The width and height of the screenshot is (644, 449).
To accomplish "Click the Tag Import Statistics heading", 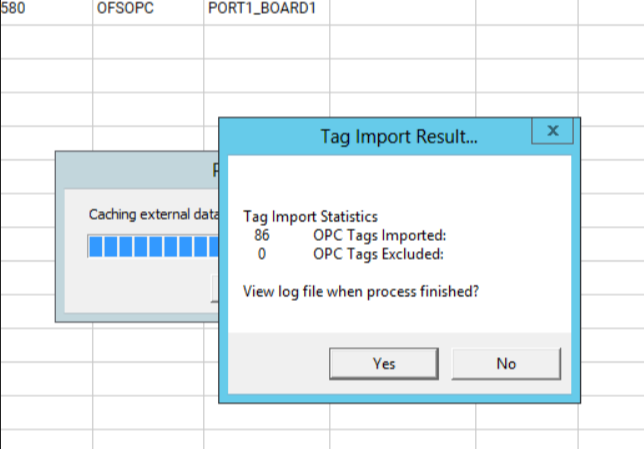I will click(x=311, y=216).
